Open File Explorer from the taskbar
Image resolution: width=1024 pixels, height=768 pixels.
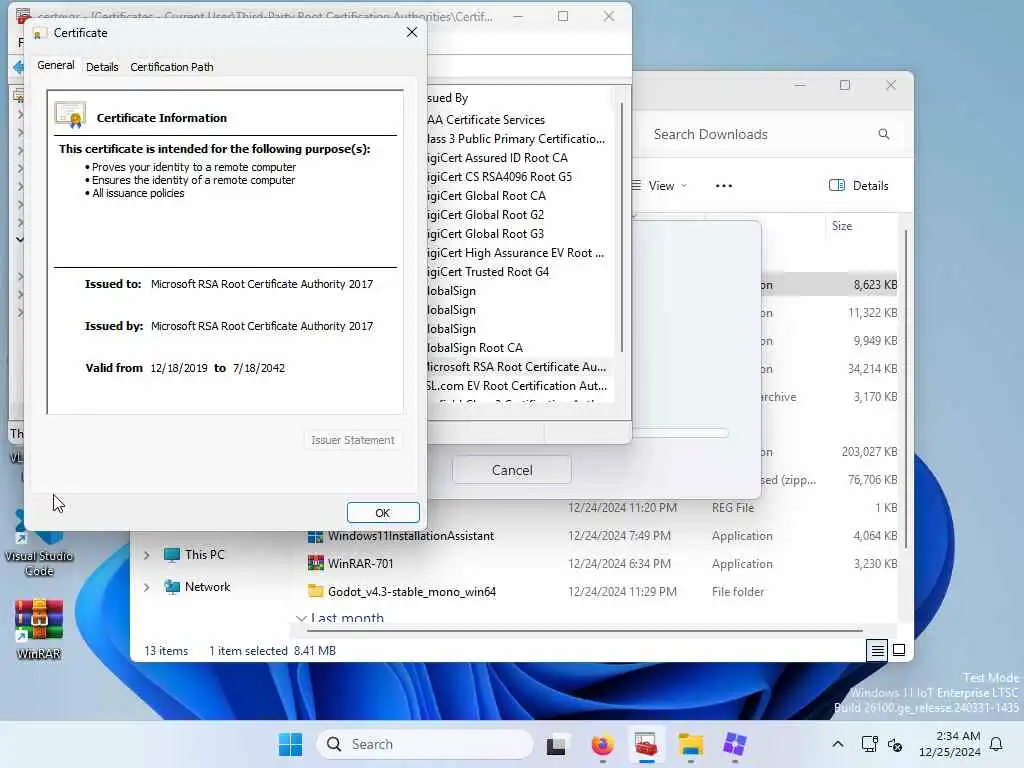(690, 744)
